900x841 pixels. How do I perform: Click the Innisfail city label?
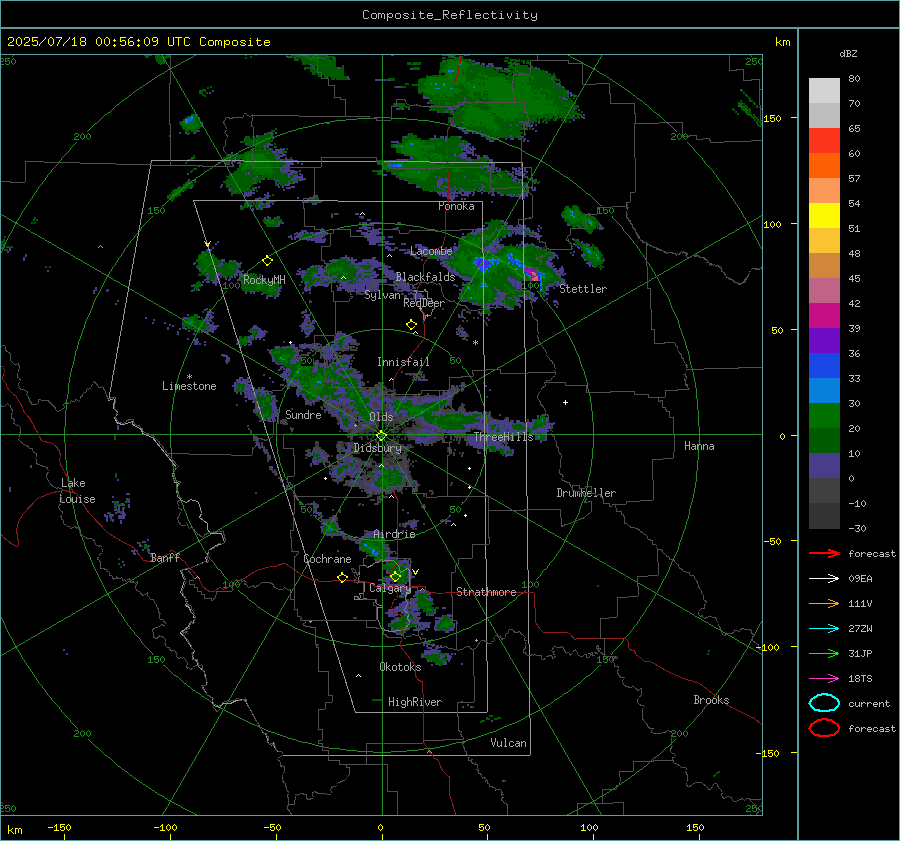point(403,362)
